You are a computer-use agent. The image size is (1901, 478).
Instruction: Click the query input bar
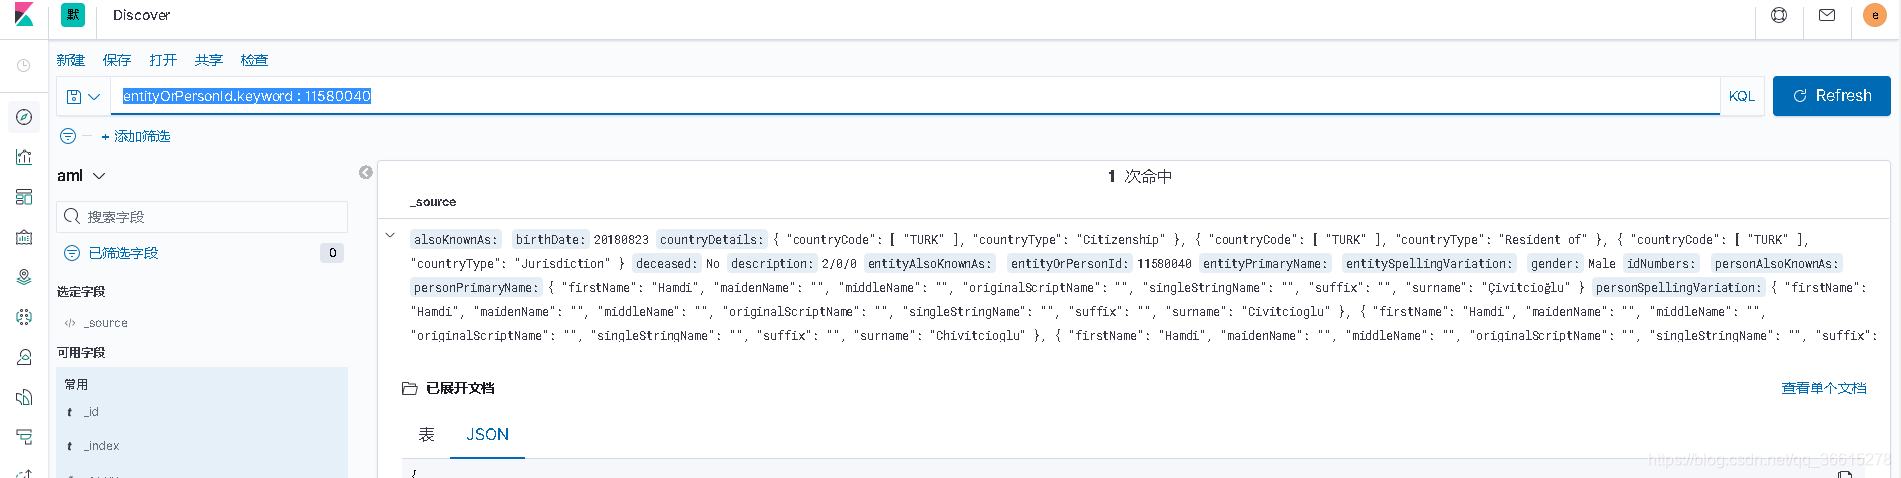915,96
